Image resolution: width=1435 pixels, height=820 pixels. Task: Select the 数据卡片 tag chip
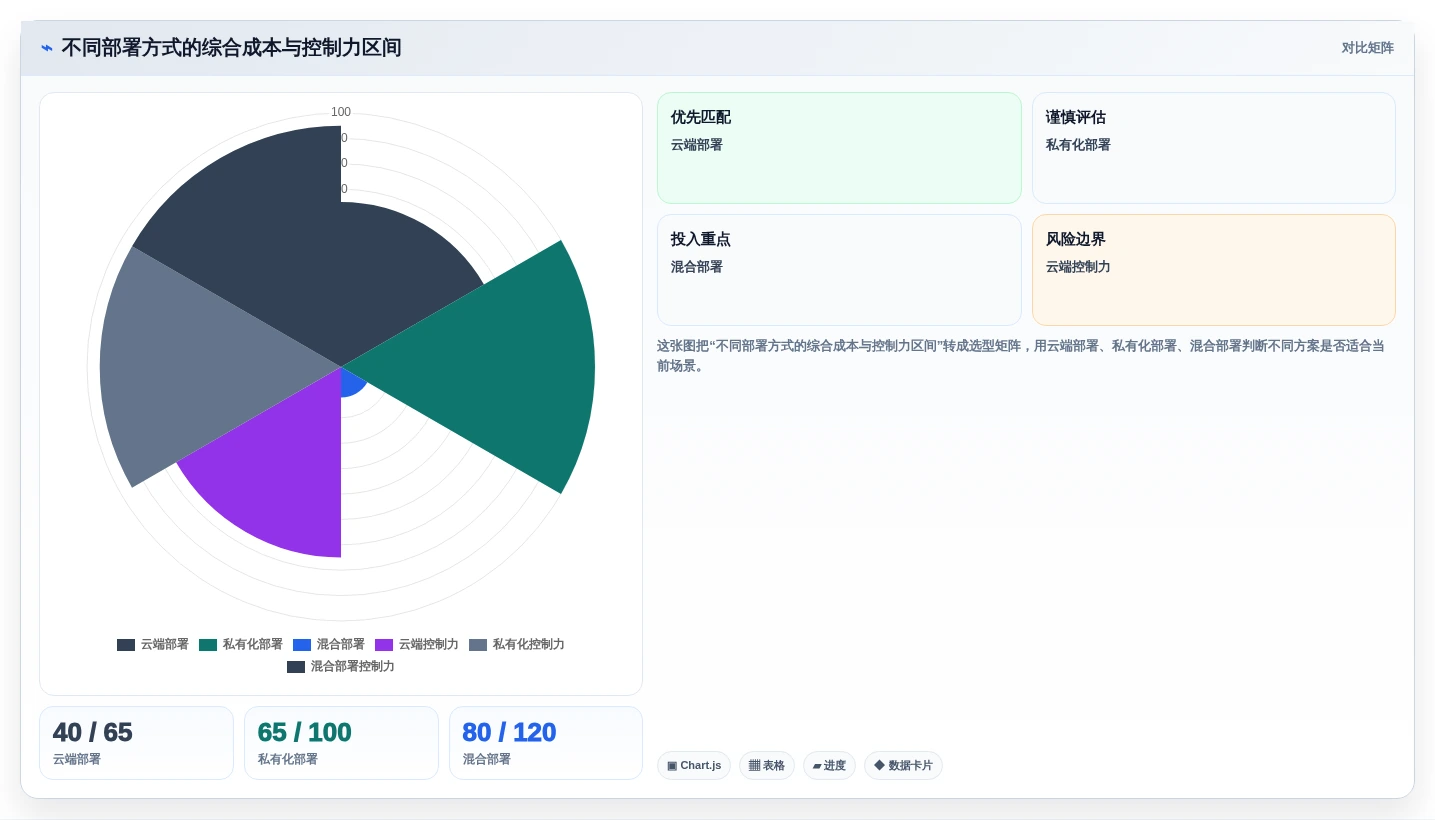[903, 766]
